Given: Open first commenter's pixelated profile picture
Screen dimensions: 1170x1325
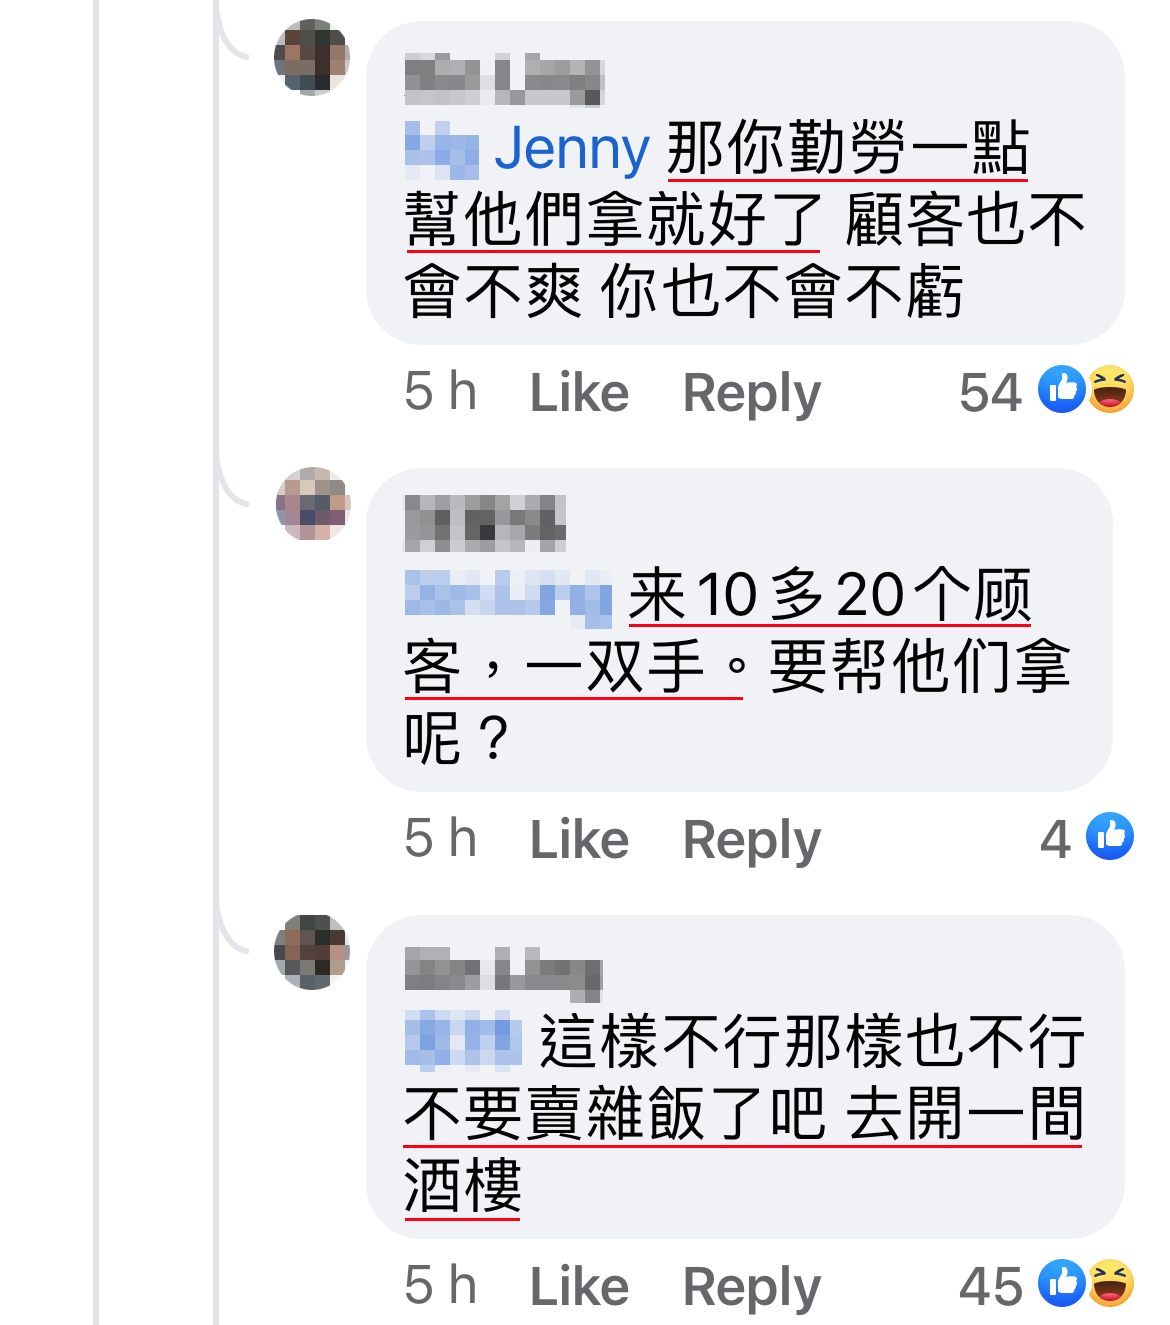Looking at the screenshot, I should [x=312, y=57].
